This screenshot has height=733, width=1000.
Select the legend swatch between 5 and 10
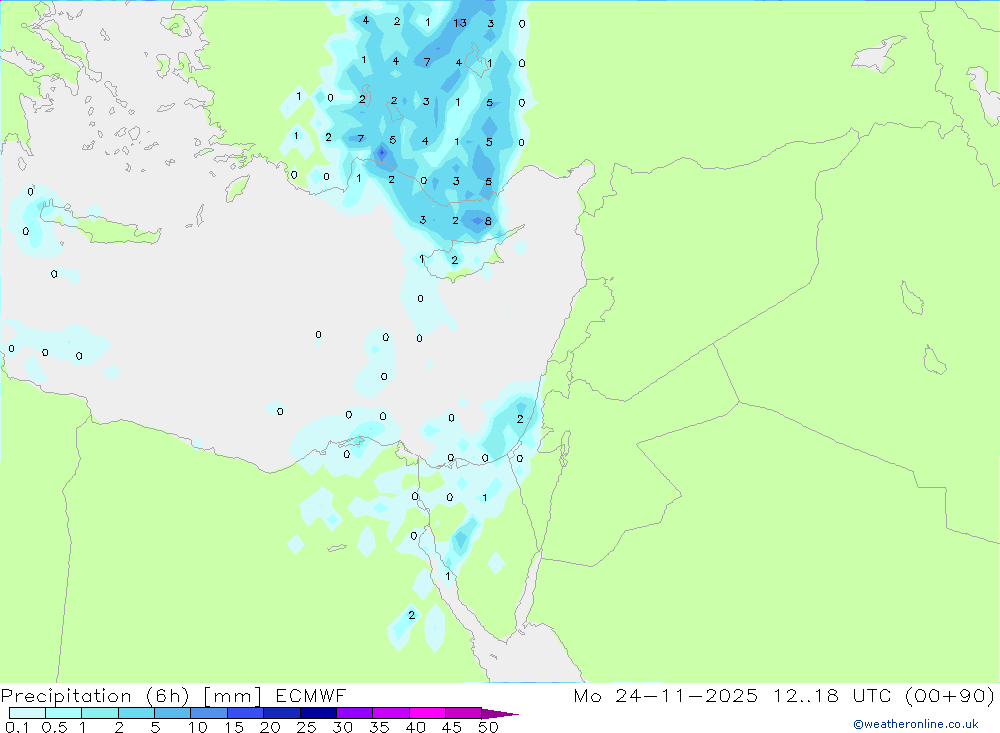[173, 713]
